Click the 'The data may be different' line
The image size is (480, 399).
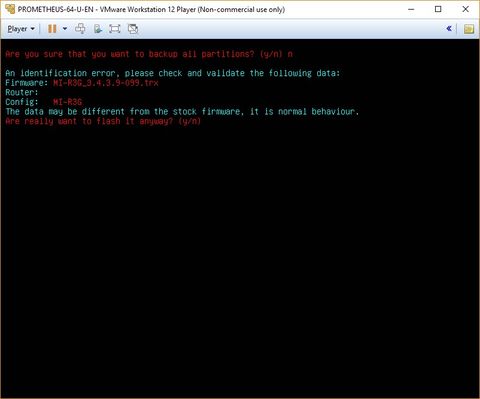(x=182, y=111)
